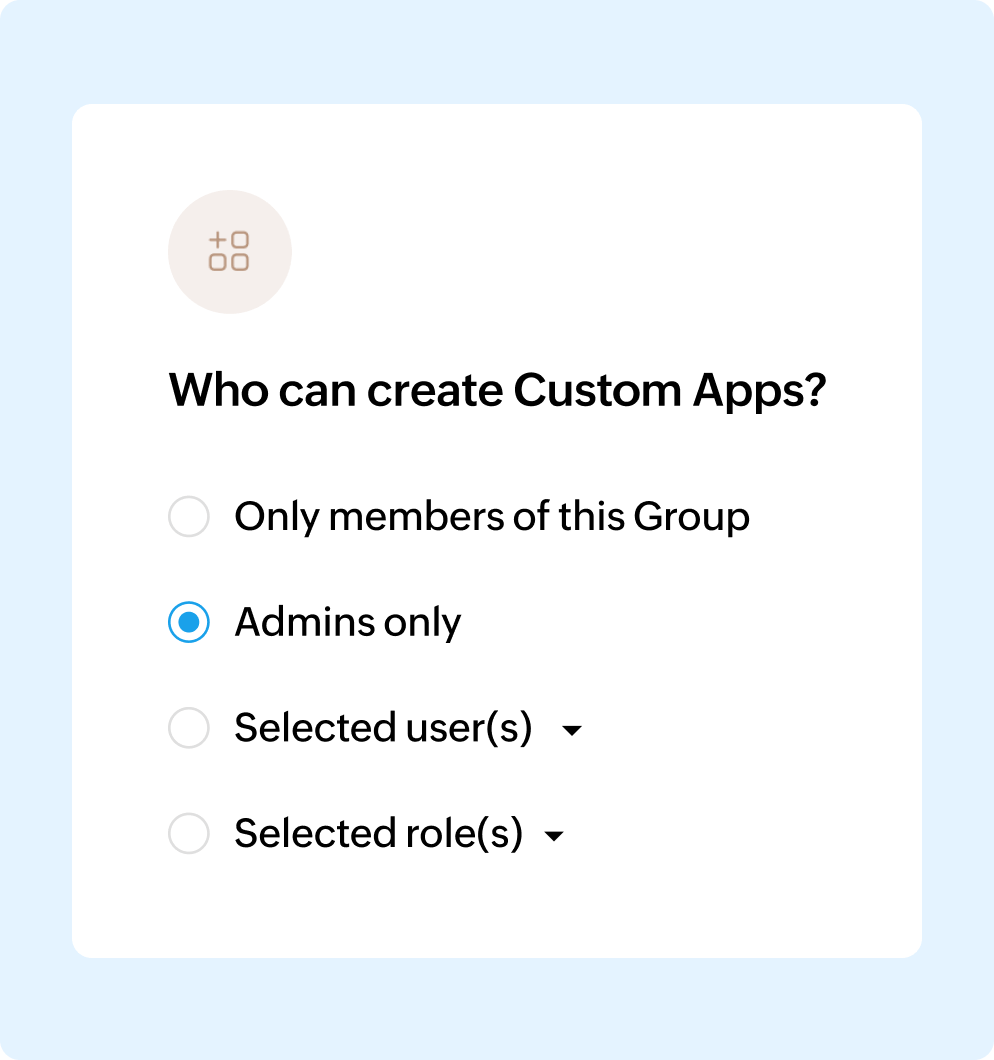Click the "Who can create Custom Apps?" heading
The width and height of the screenshot is (994, 1060).
pos(498,390)
